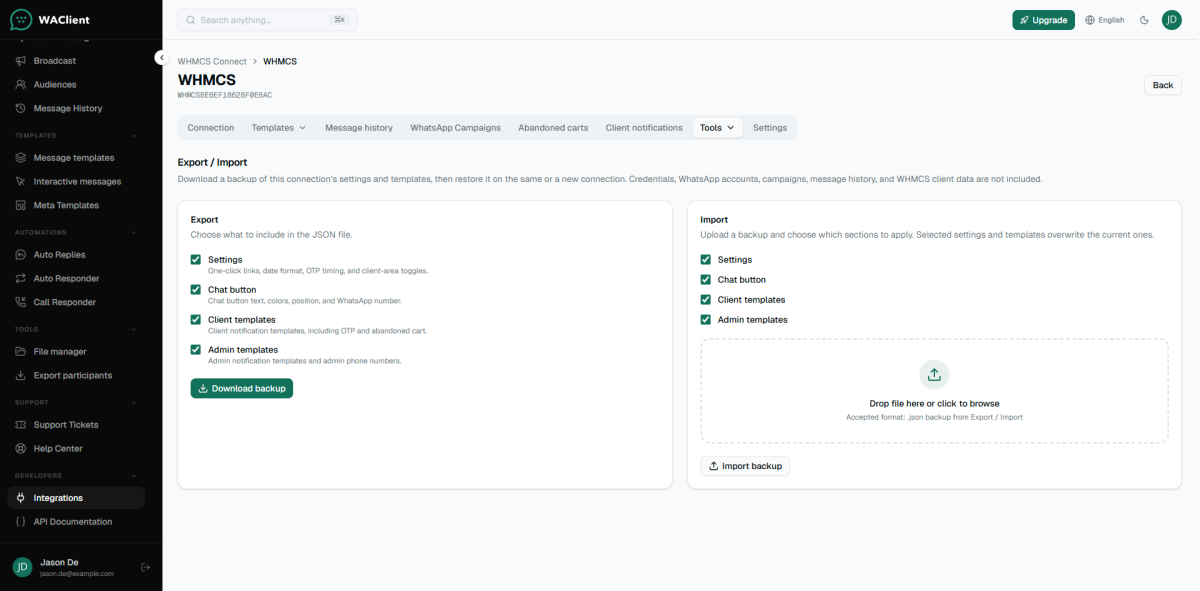This screenshot has width=1200, height=591.
Task: Click API Documentation braces icon
Action: [x=21, y=522]
